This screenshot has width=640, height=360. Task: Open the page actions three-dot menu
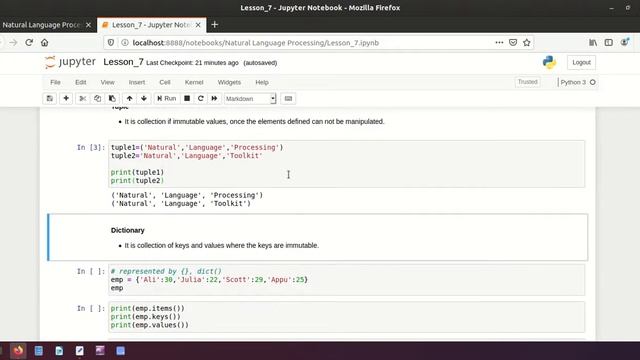pyautogui.click(x=499, y=42)
